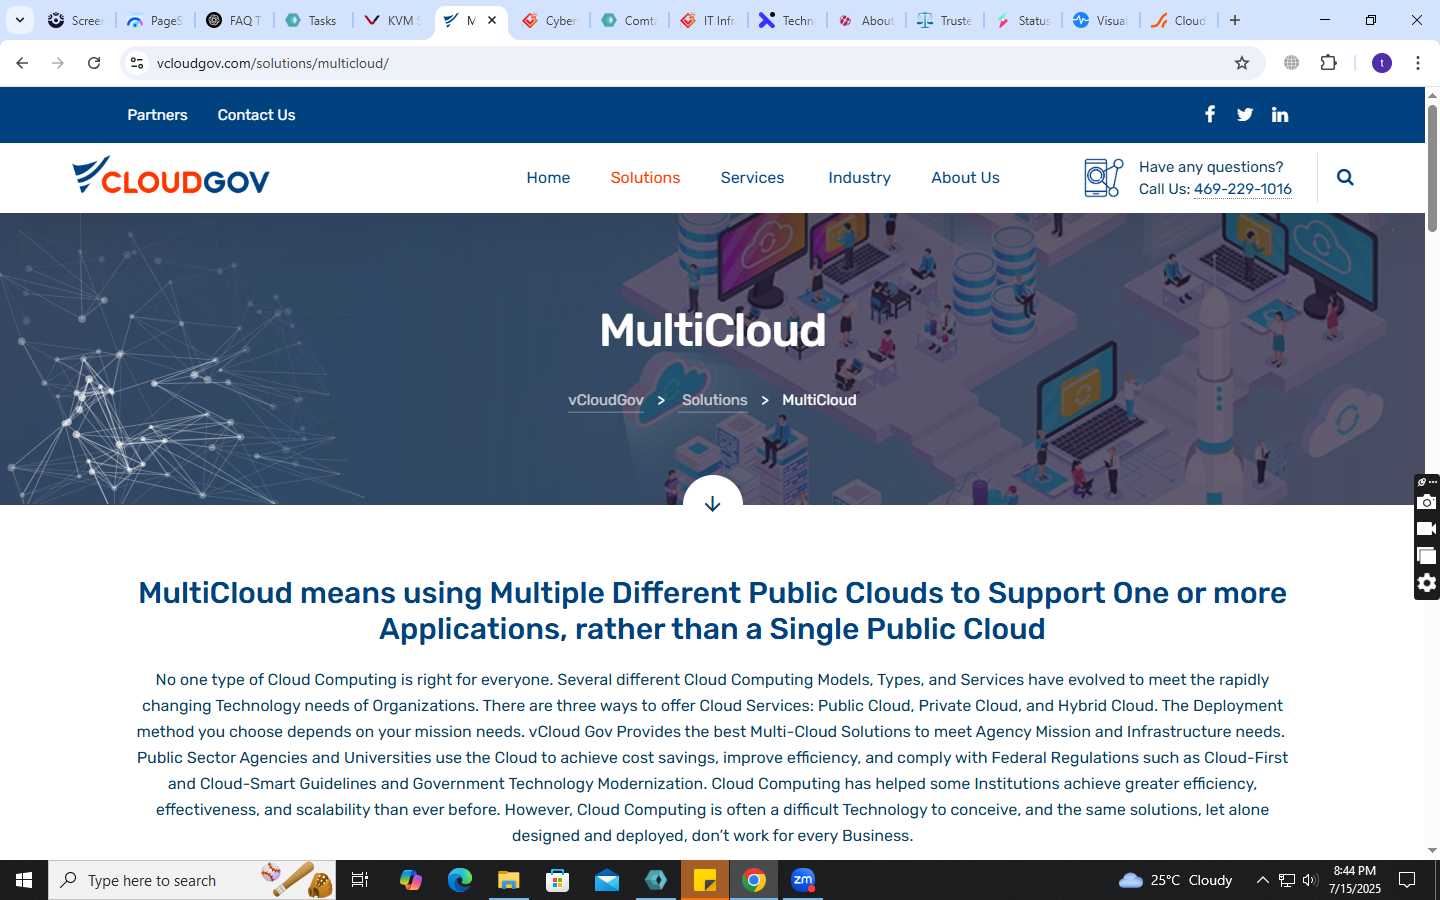Click the CloudGov logo
This screenshot has width=1440, height=900.
click(x=171, y=176)
